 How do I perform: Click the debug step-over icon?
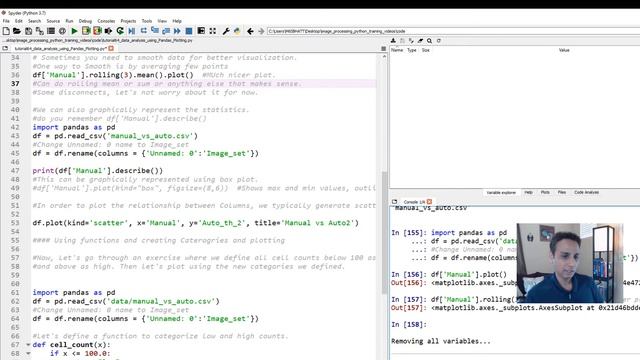click(x=144, y=31)
